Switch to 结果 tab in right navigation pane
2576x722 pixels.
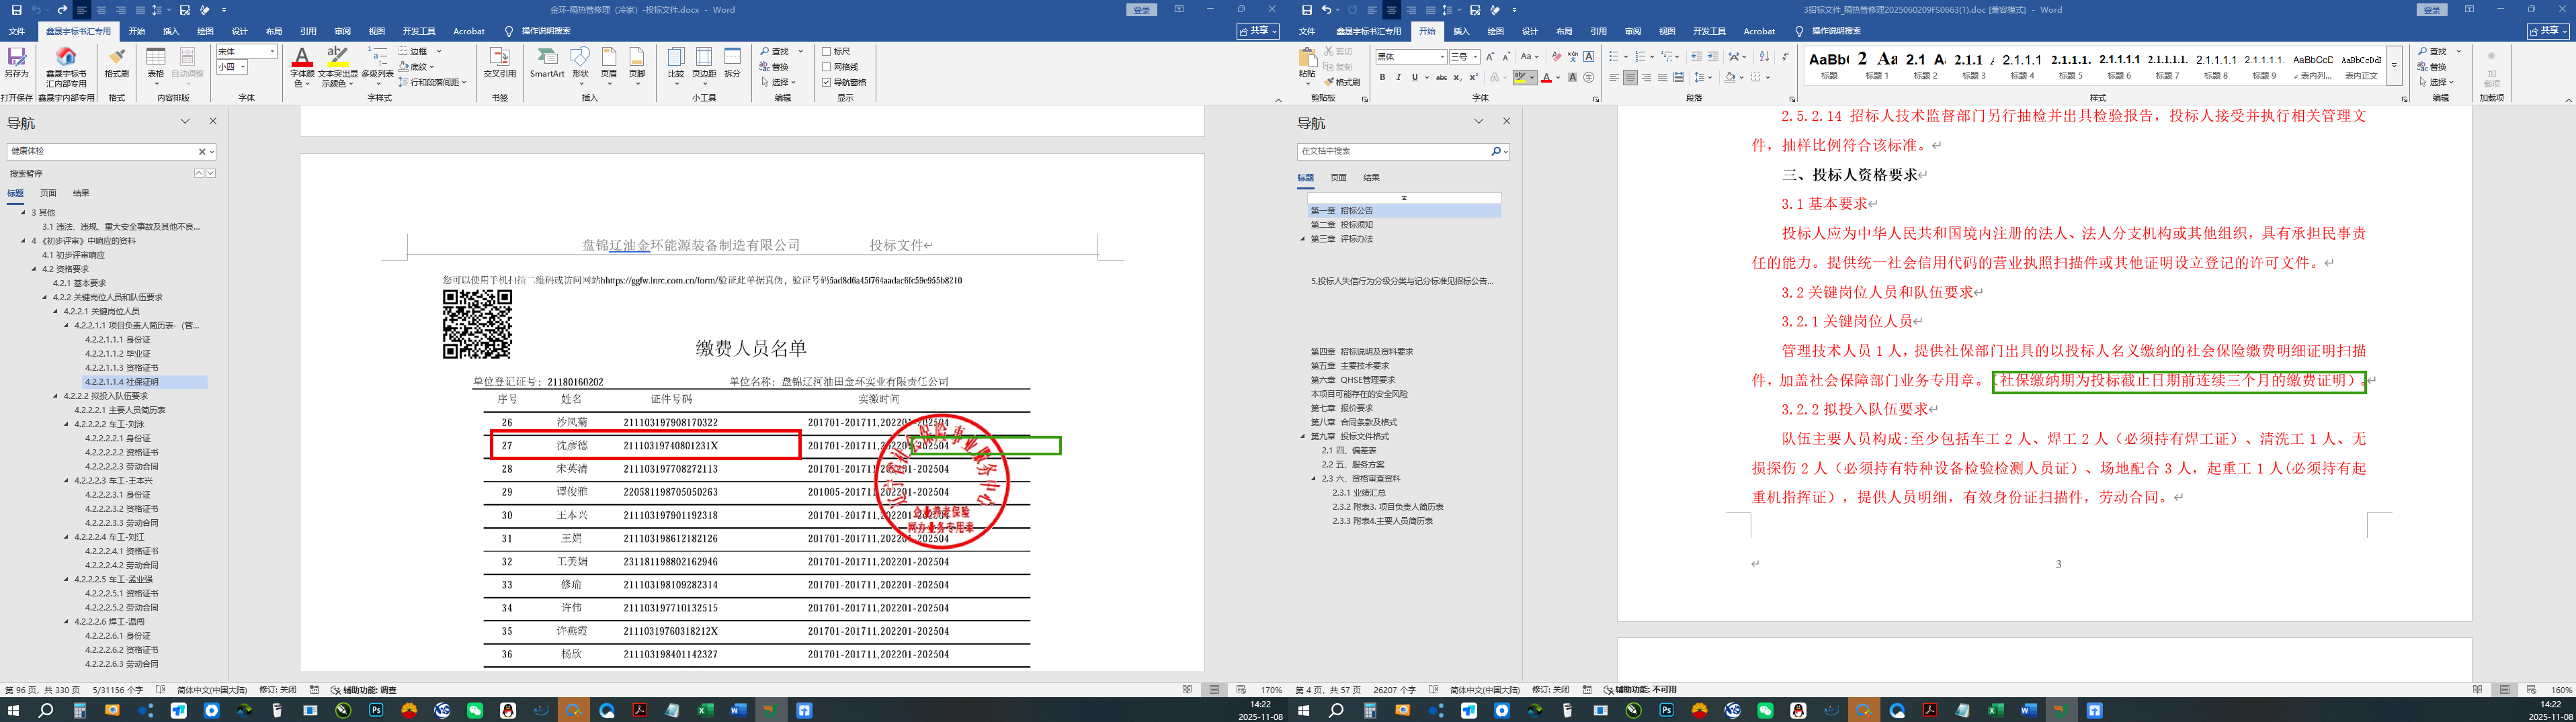tap(1371, 178)
